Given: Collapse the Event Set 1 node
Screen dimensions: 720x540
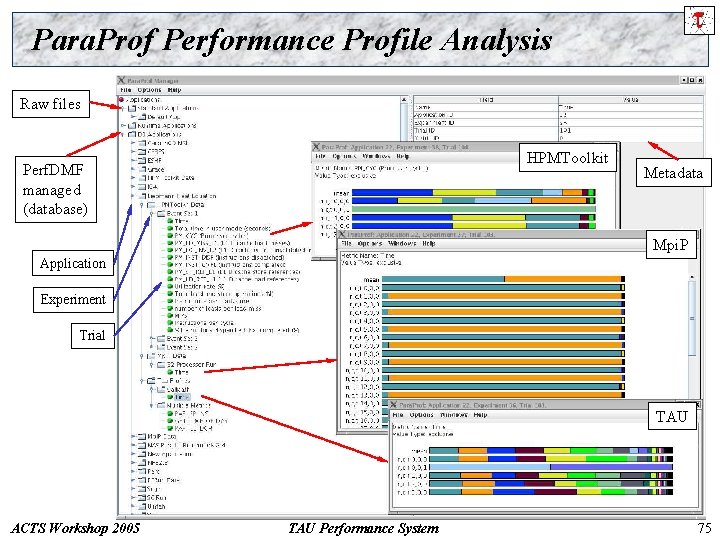Looking at the screenshot, I should tap(152, 214).
